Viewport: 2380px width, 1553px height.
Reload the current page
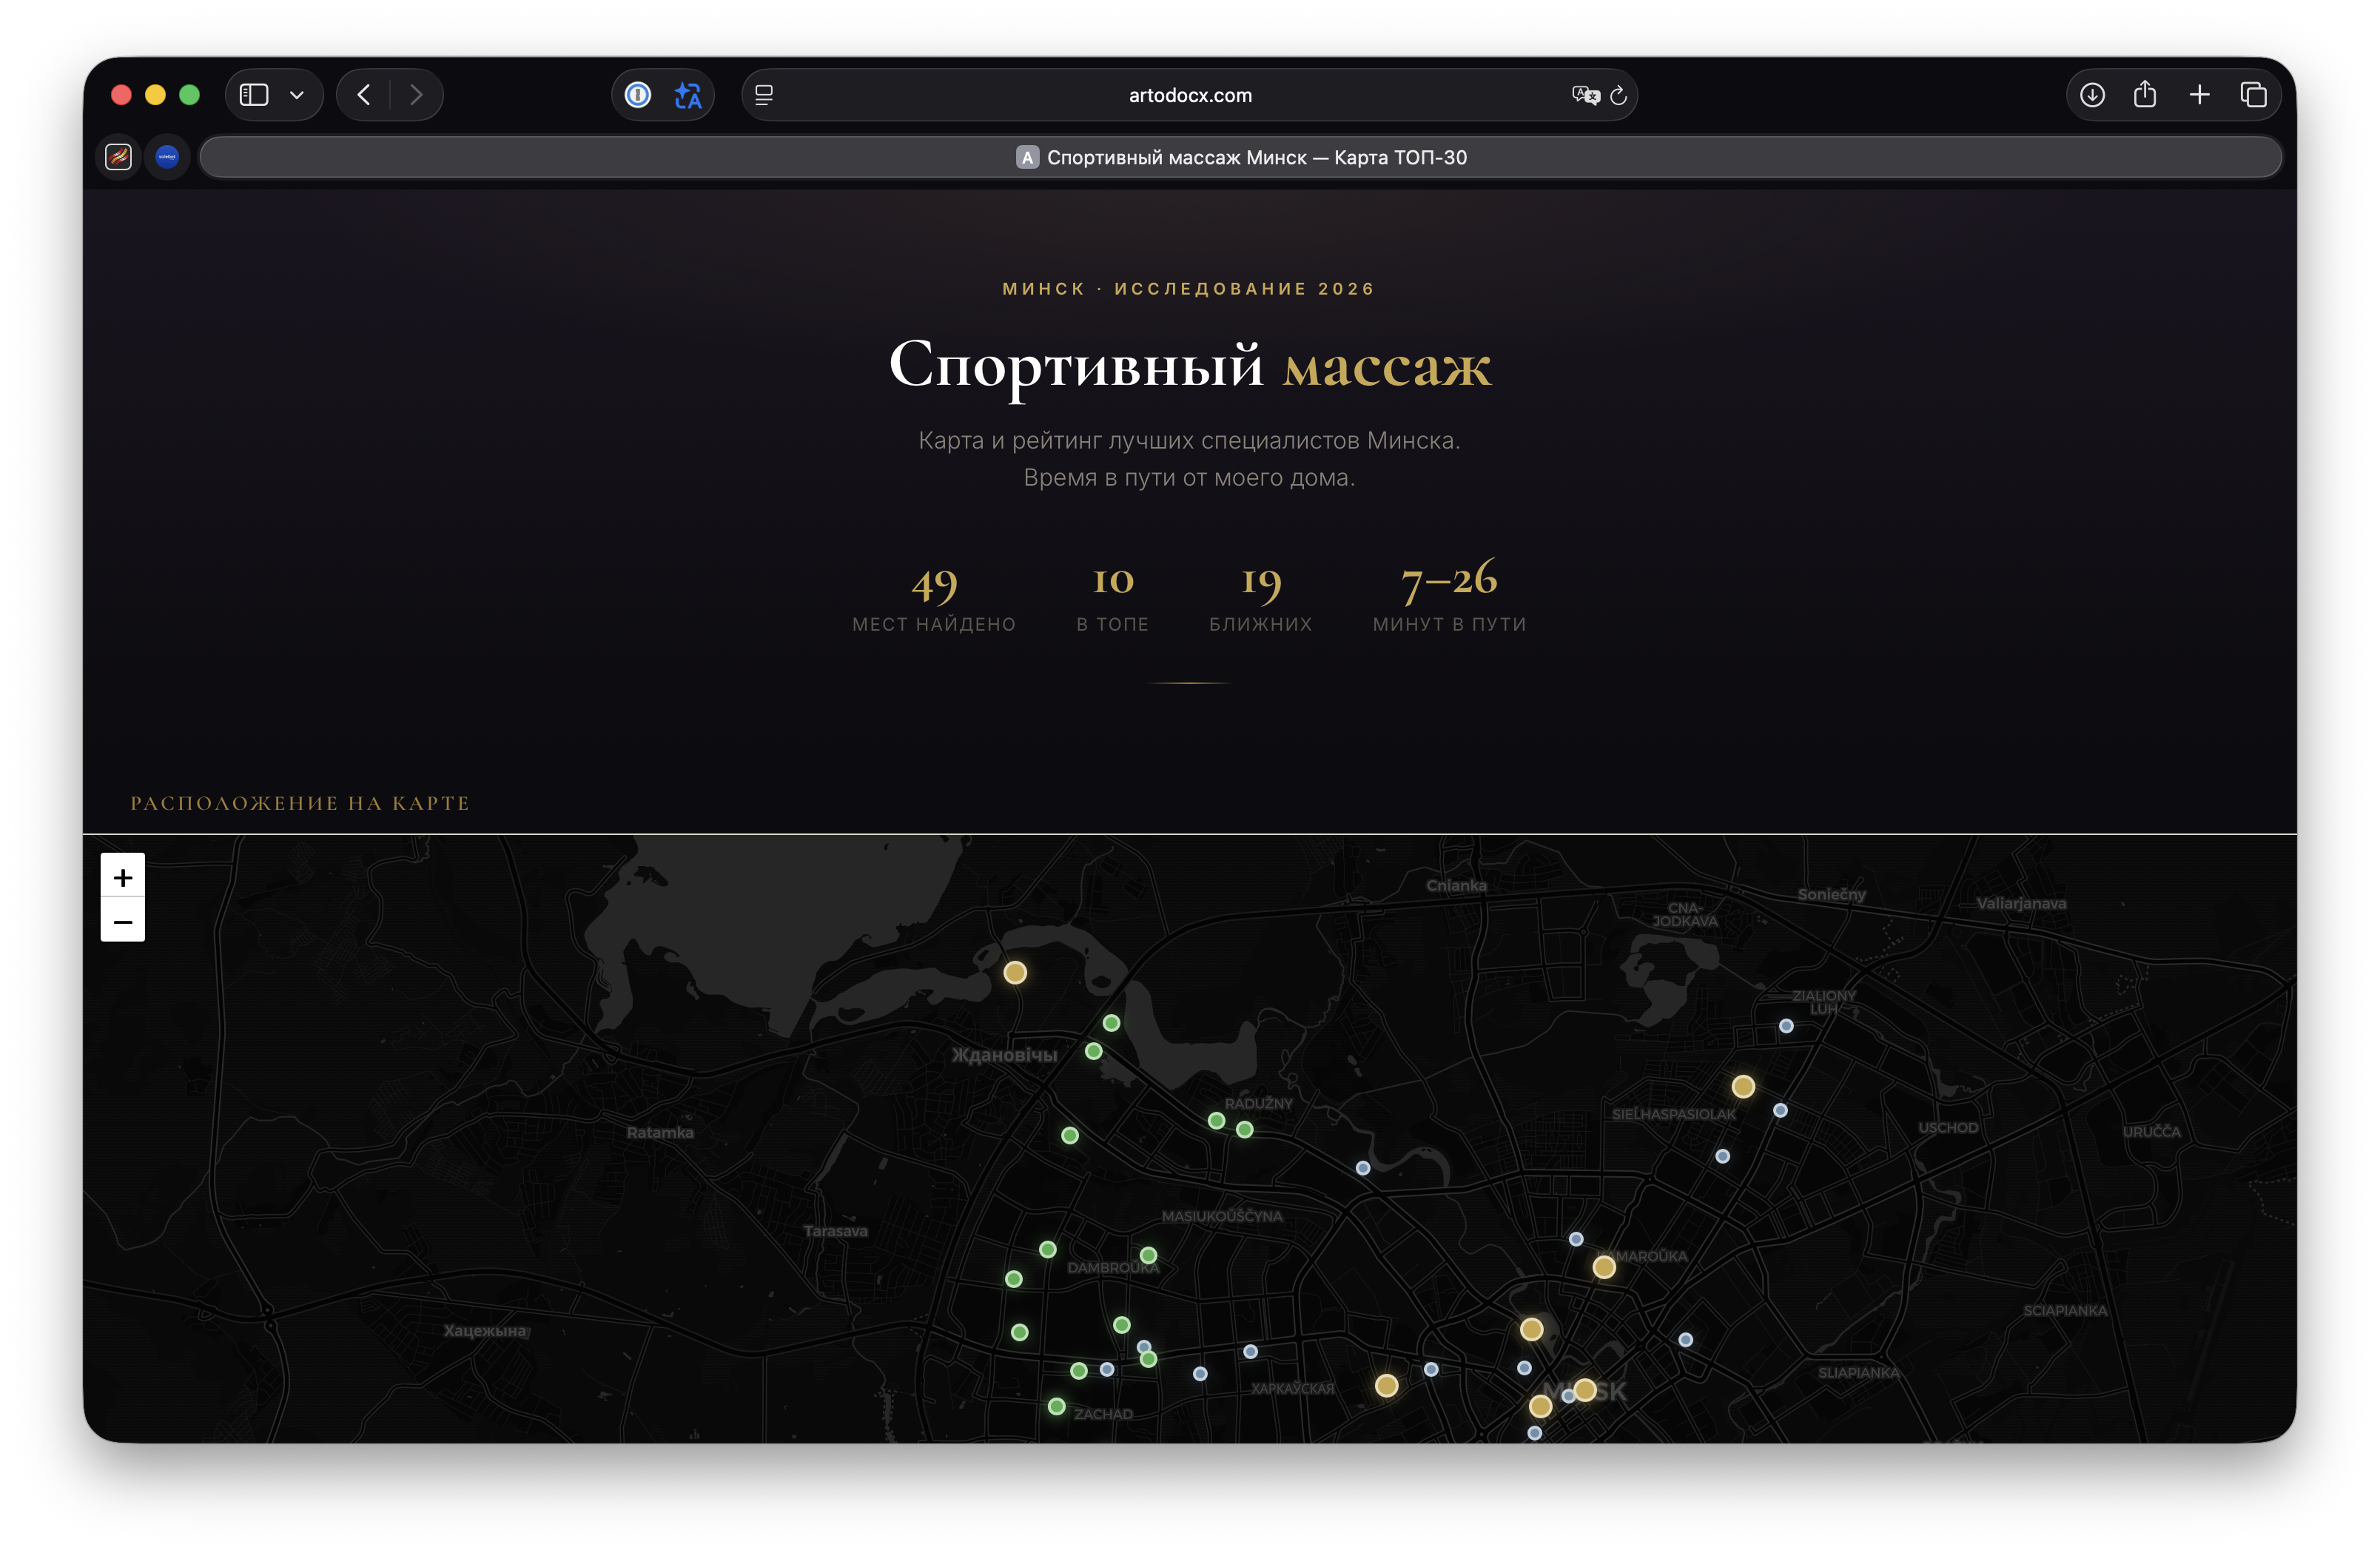coord(1619,95)
